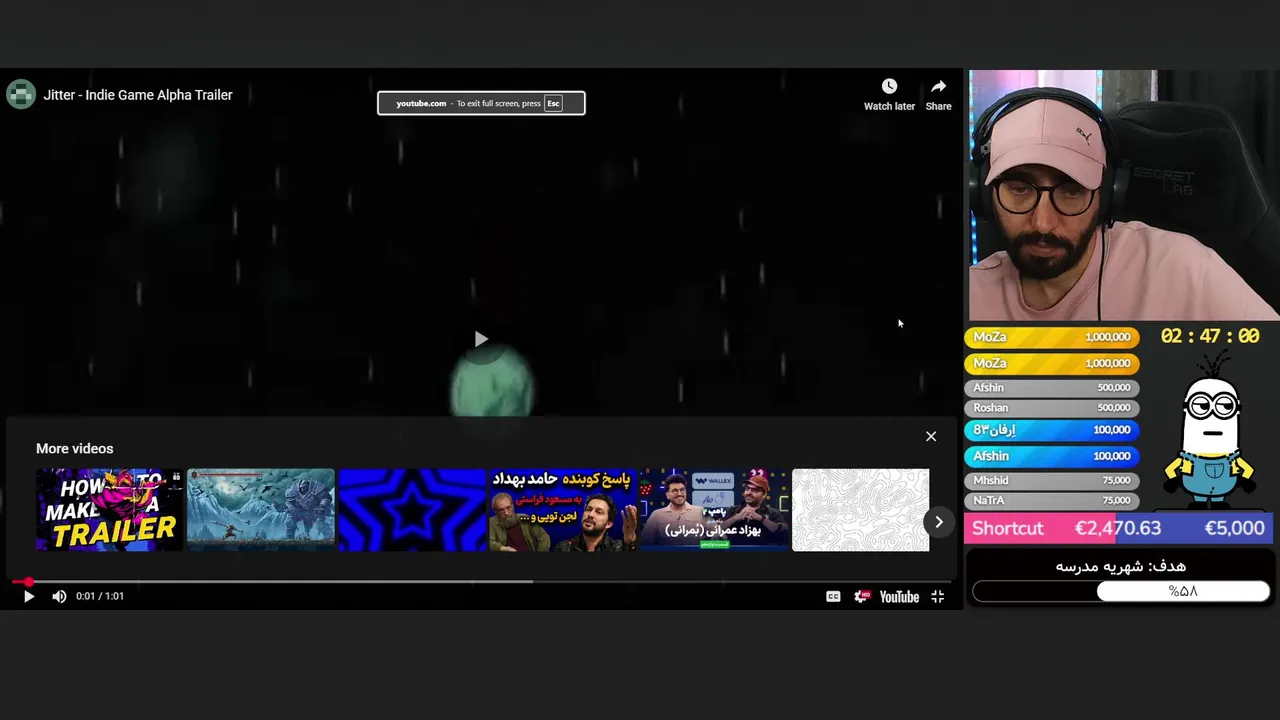This screenshot has width=1280, height=720.
Task: Click the Shortcut €2,470.63 goal bar
Action: point(1118,528)
